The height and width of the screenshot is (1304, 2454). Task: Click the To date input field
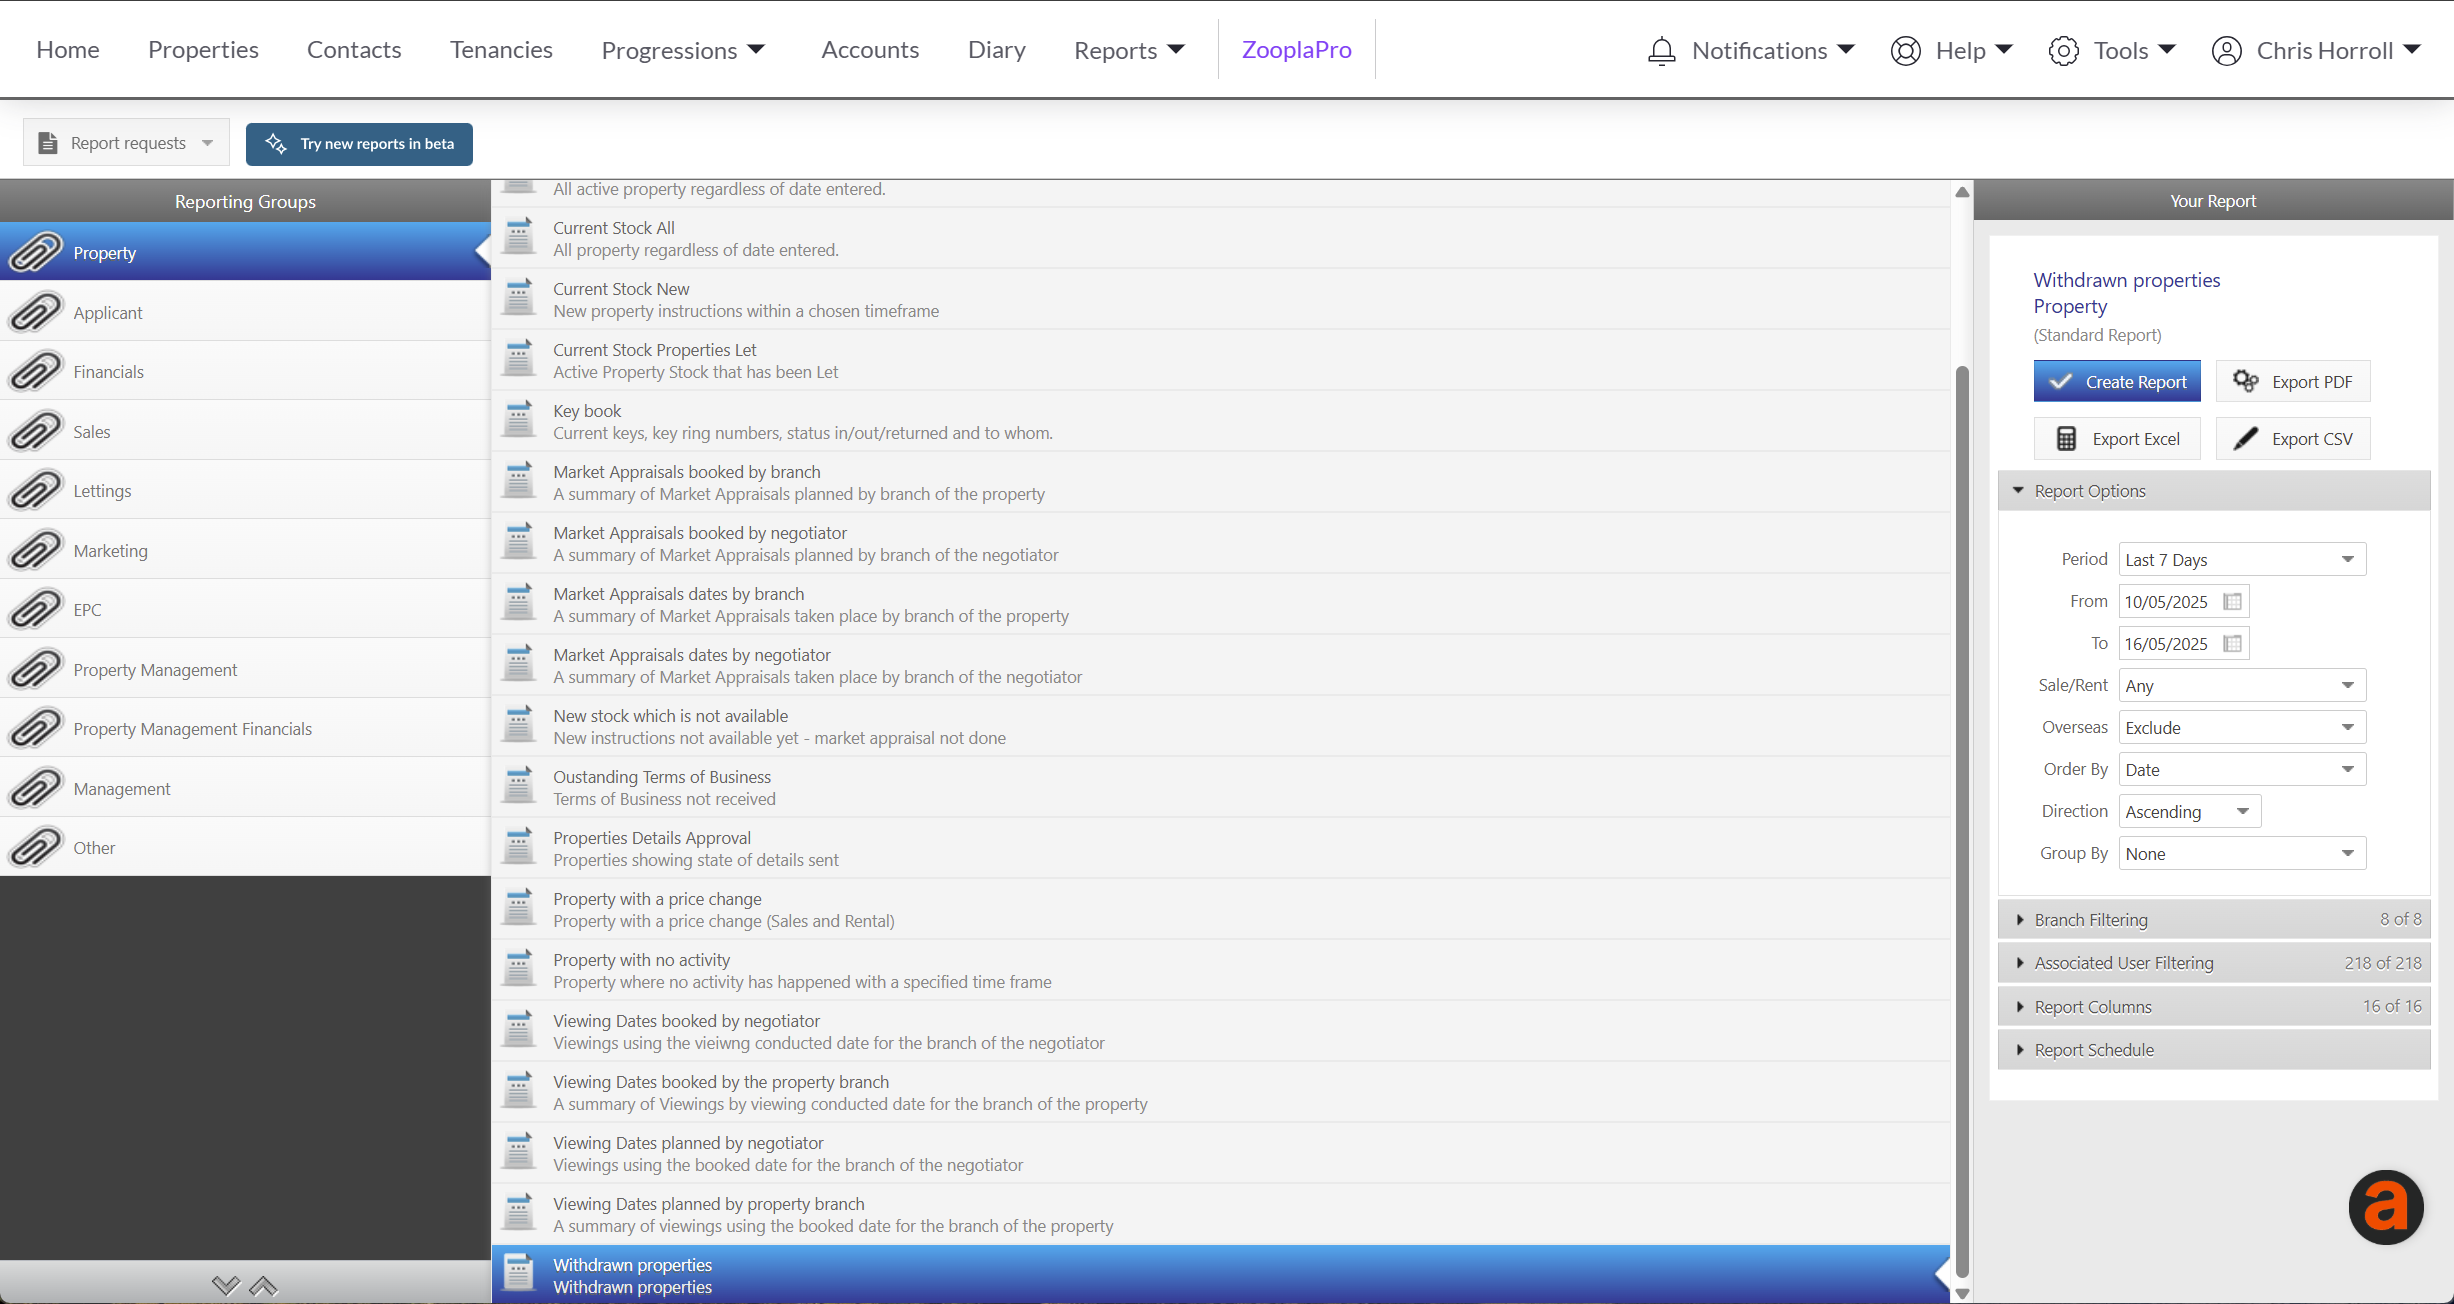click(2184, 643)
